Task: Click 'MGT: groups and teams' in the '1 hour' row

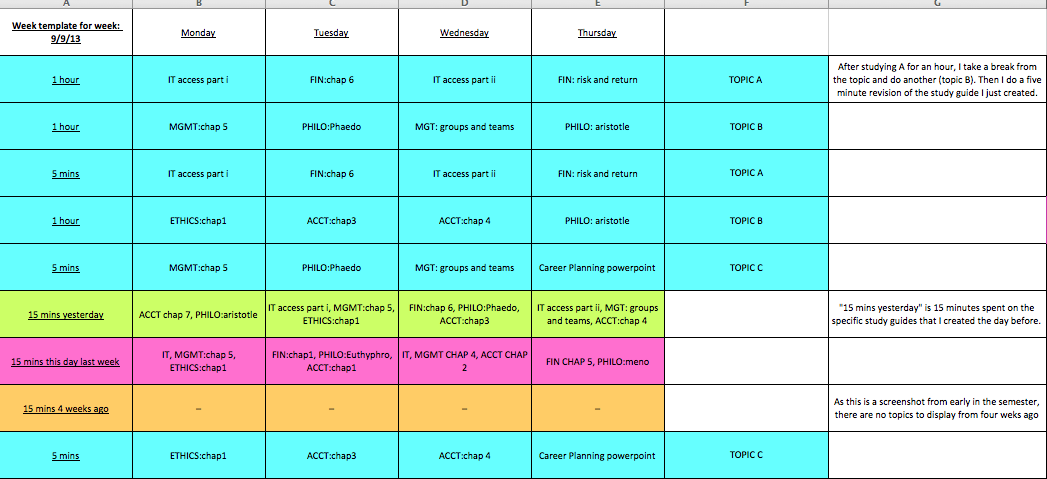Action: tap(464, 126)
